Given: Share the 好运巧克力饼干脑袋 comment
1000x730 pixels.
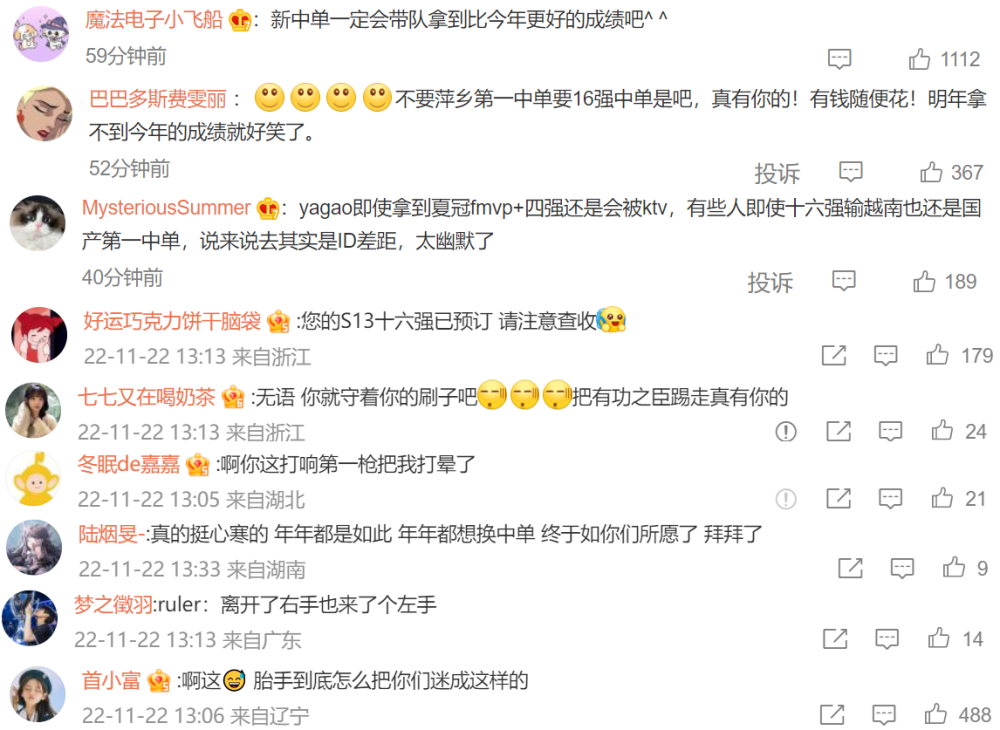Looking at the screenshot, I should click(x=834, y=355).
